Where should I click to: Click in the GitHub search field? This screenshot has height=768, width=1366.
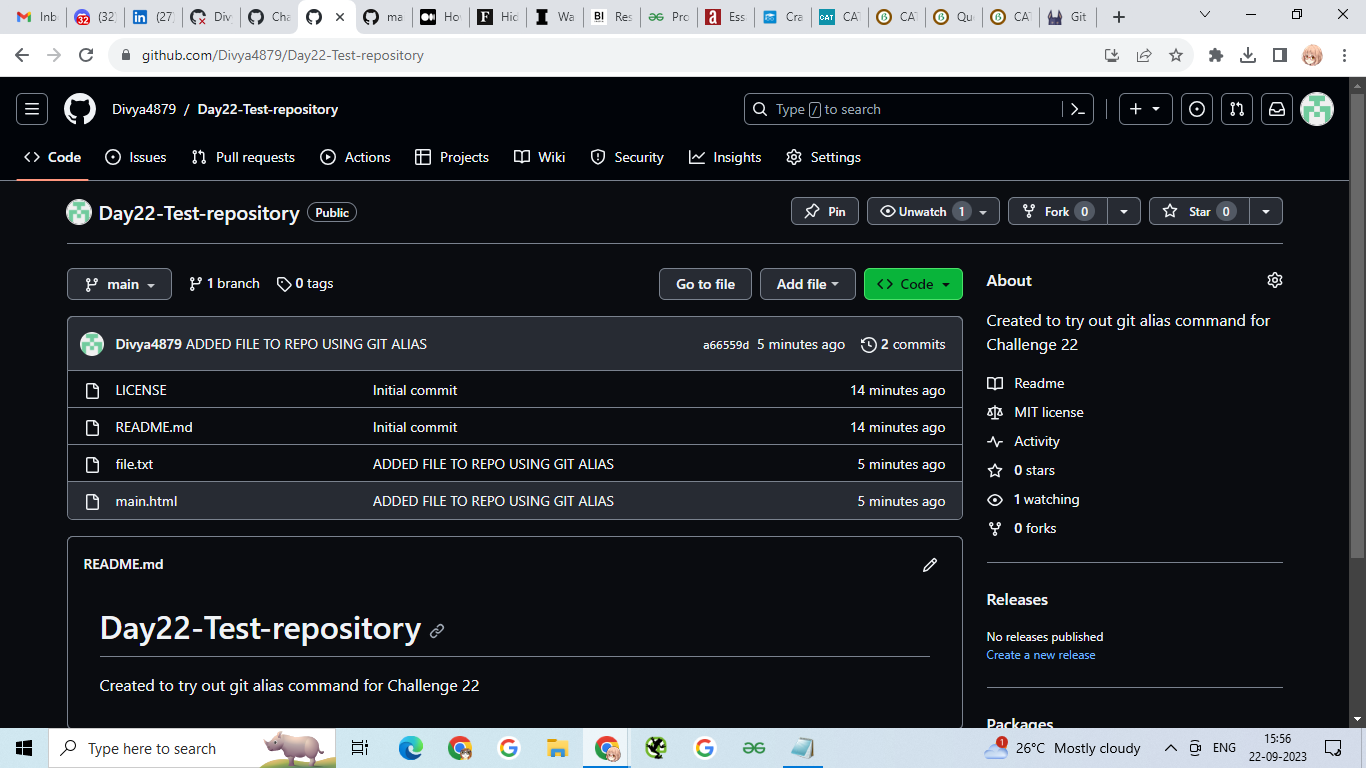point(900,109)
